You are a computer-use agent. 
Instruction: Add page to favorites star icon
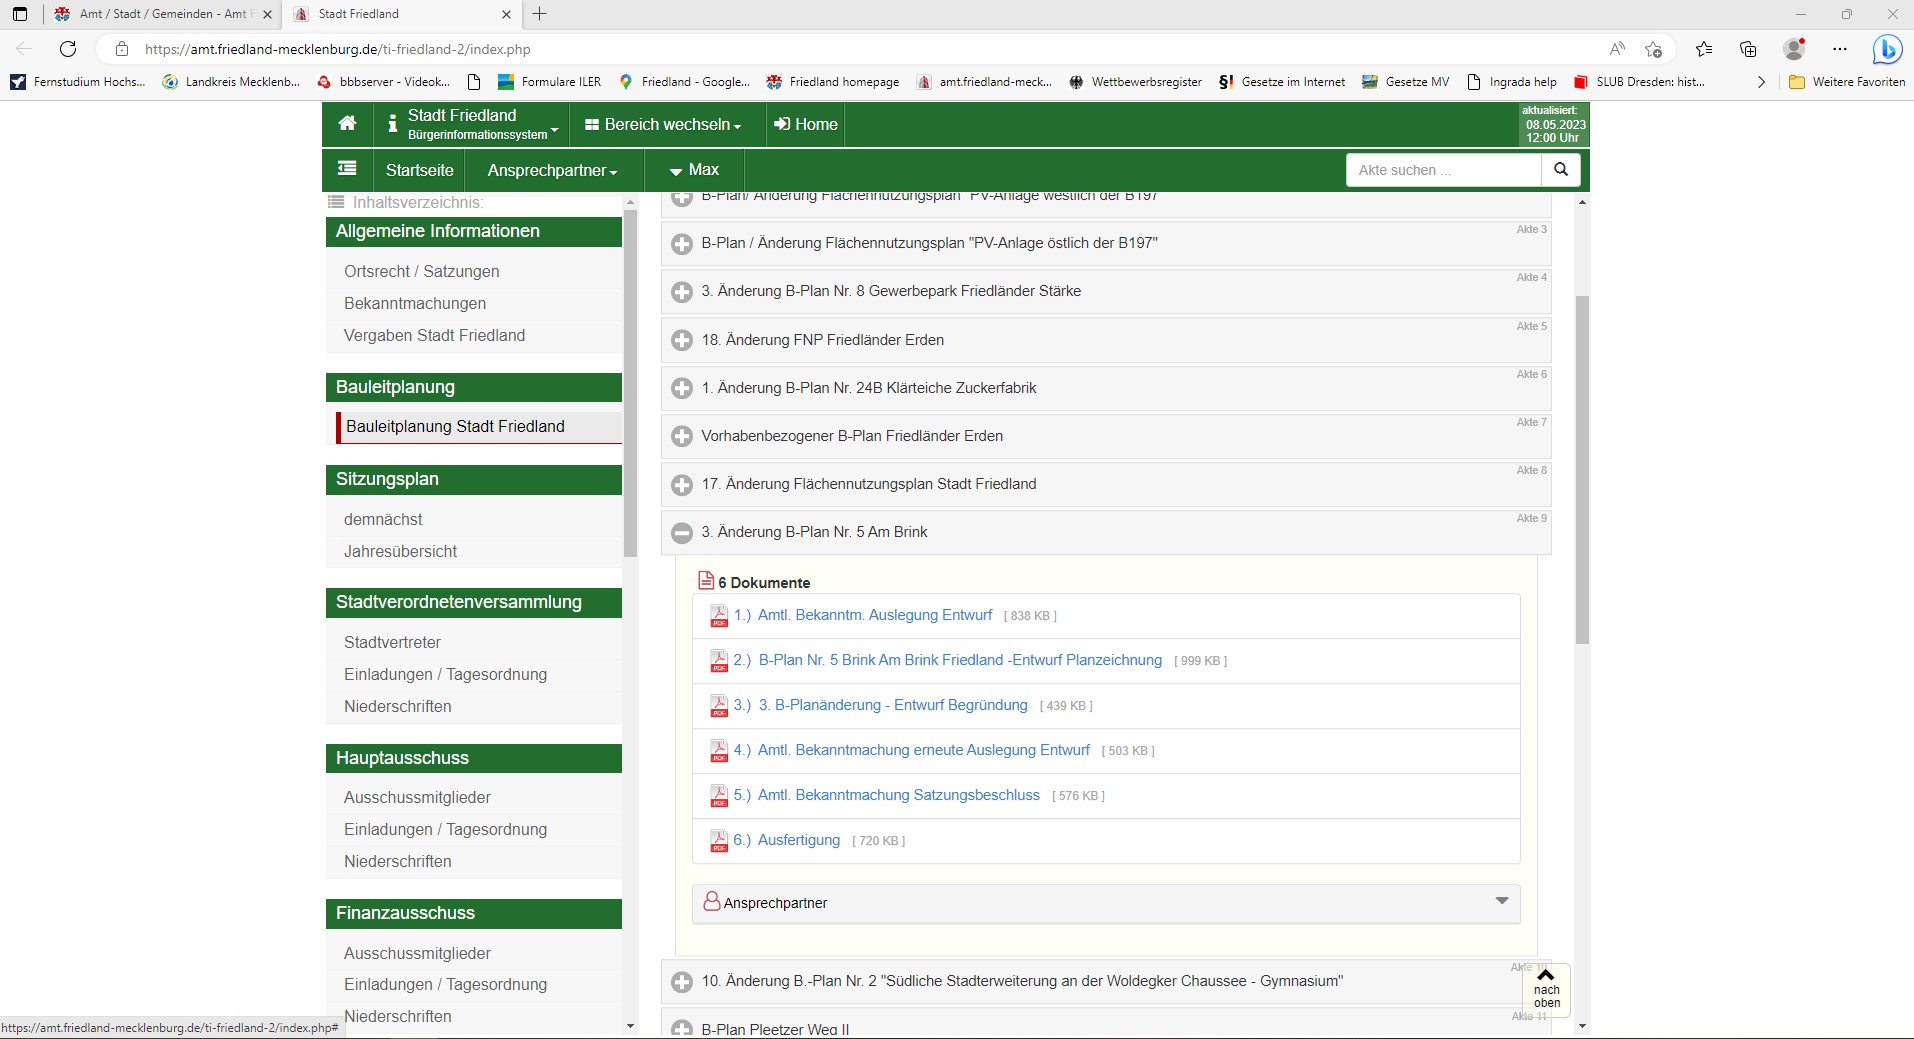point(1653,49)
